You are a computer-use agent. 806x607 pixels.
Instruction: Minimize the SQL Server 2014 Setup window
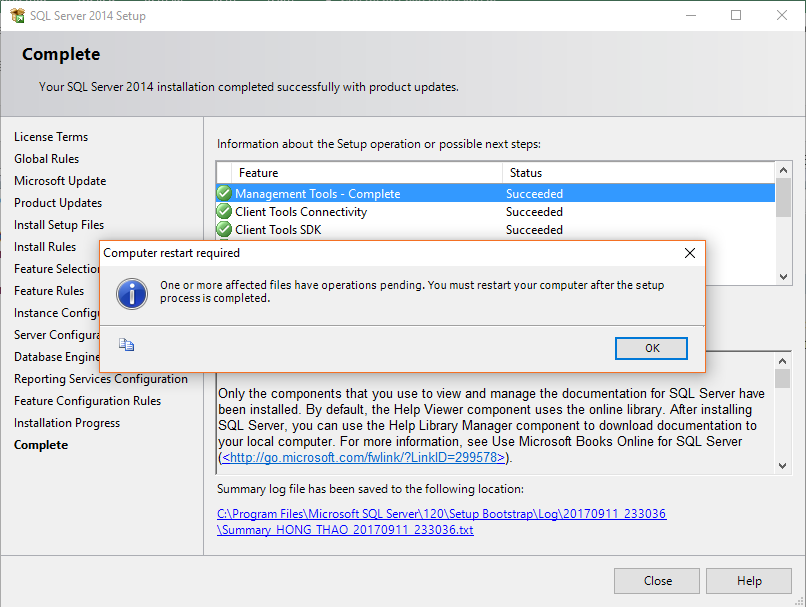coord(691,15)
